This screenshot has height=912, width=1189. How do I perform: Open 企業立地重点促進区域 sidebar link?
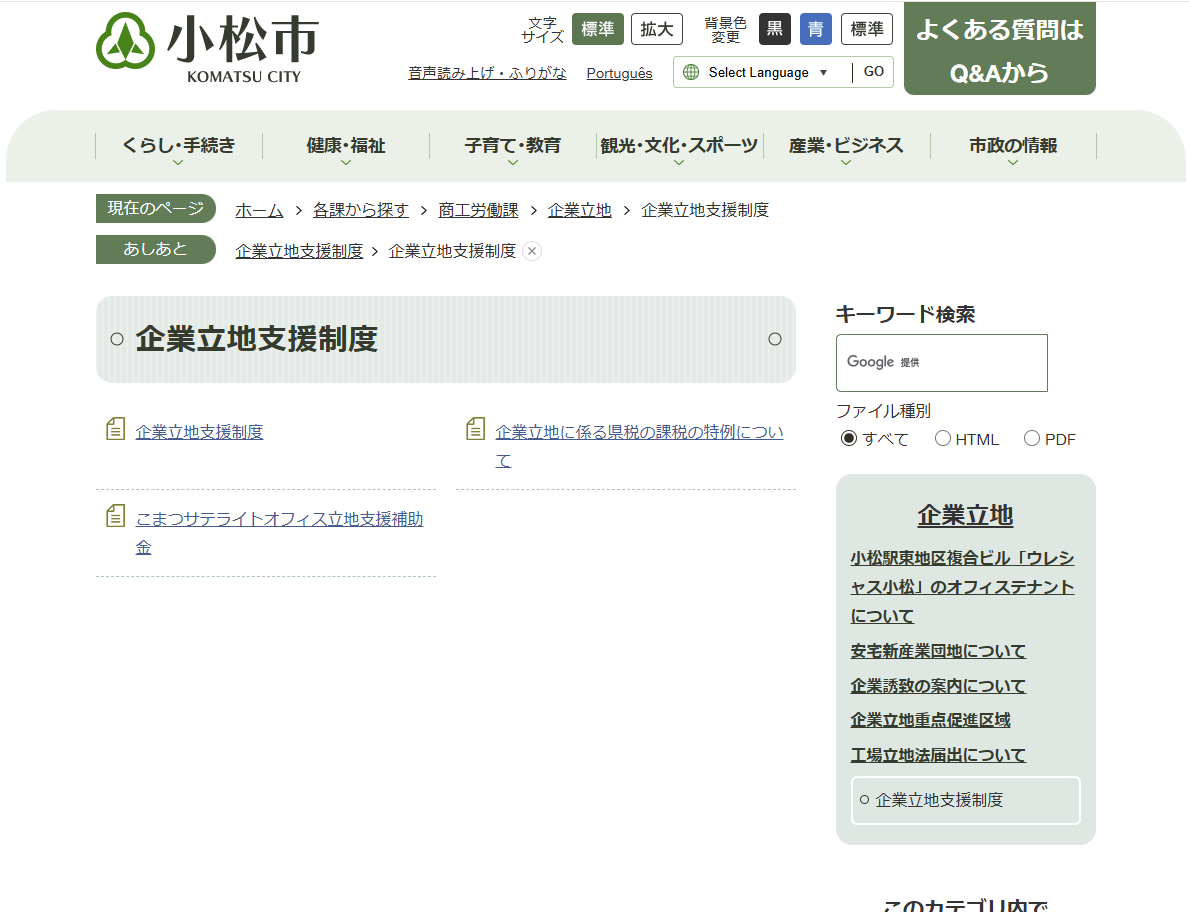[x=930, y=720]
